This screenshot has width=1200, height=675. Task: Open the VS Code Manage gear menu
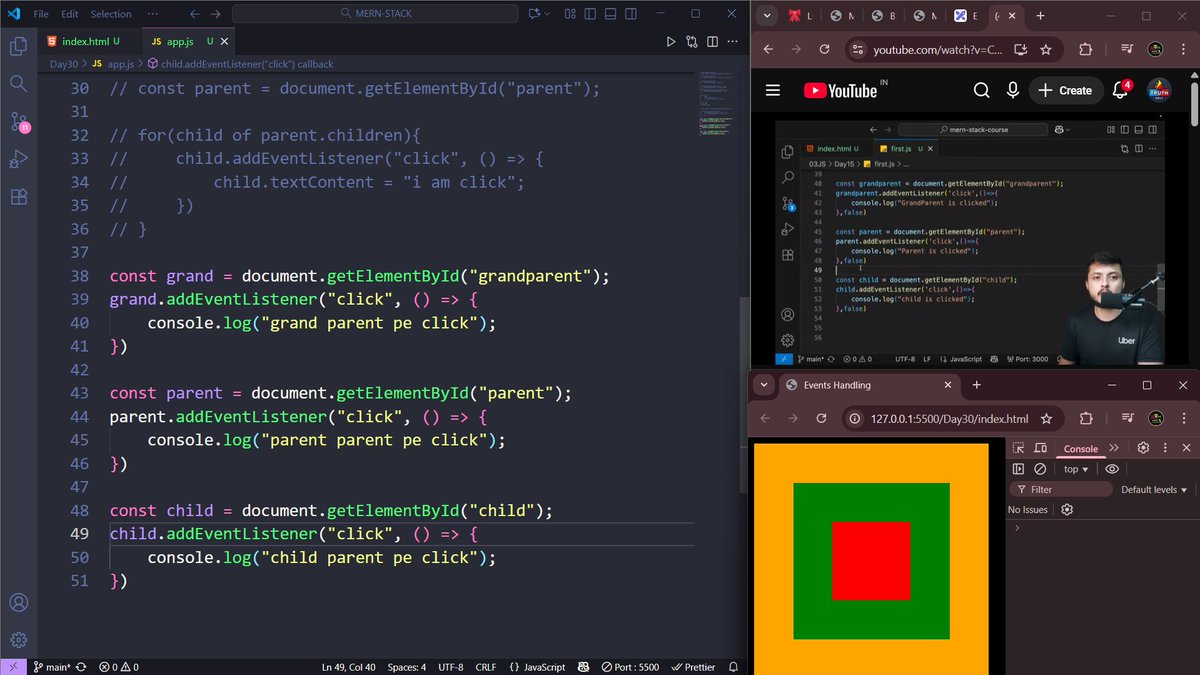[x=18, y=640]
